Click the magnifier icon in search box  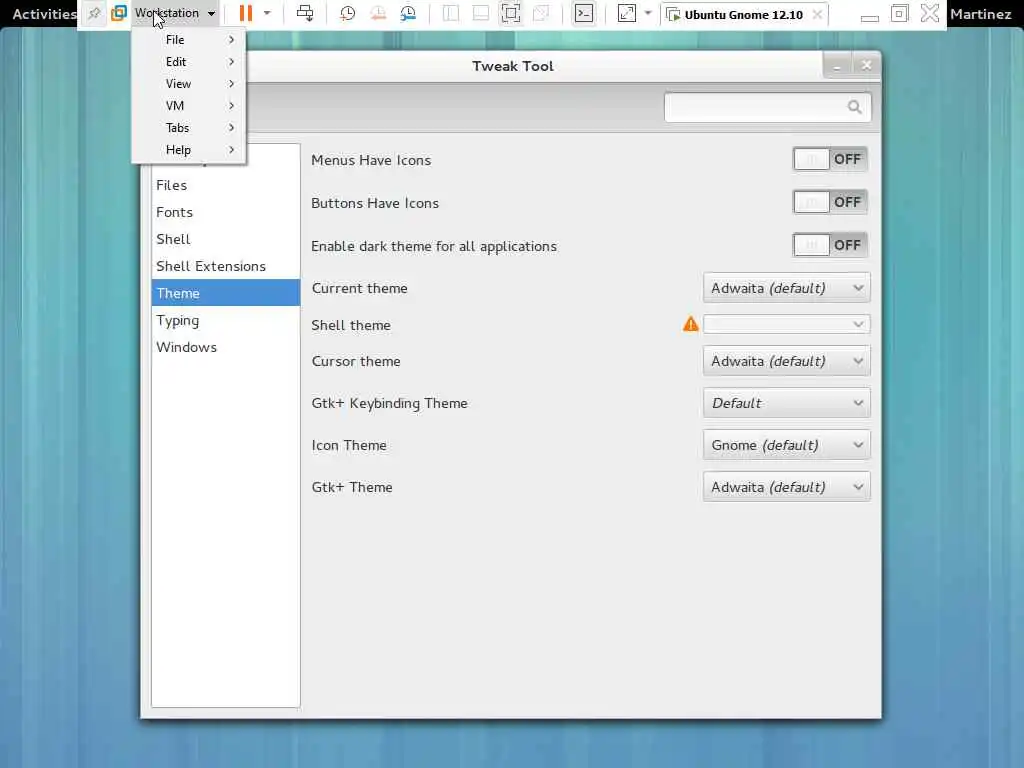point(854,107)
